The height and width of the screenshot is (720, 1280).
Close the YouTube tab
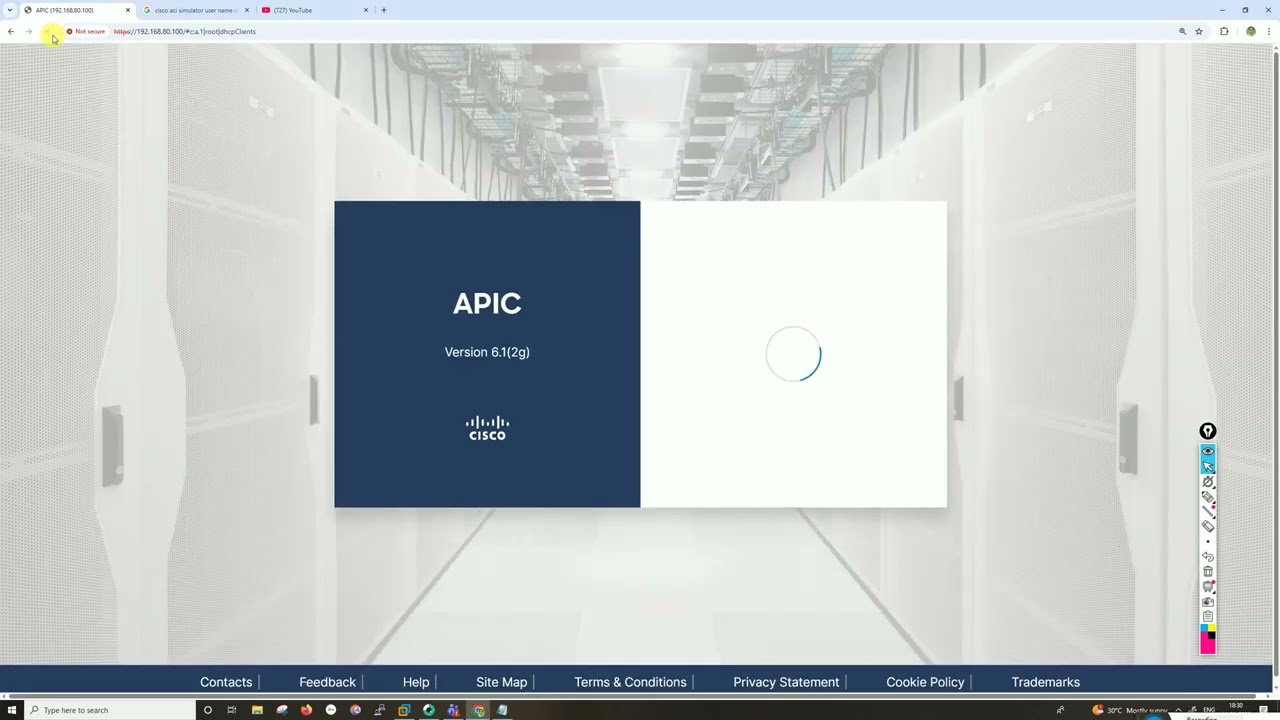[x=366, y=10]
